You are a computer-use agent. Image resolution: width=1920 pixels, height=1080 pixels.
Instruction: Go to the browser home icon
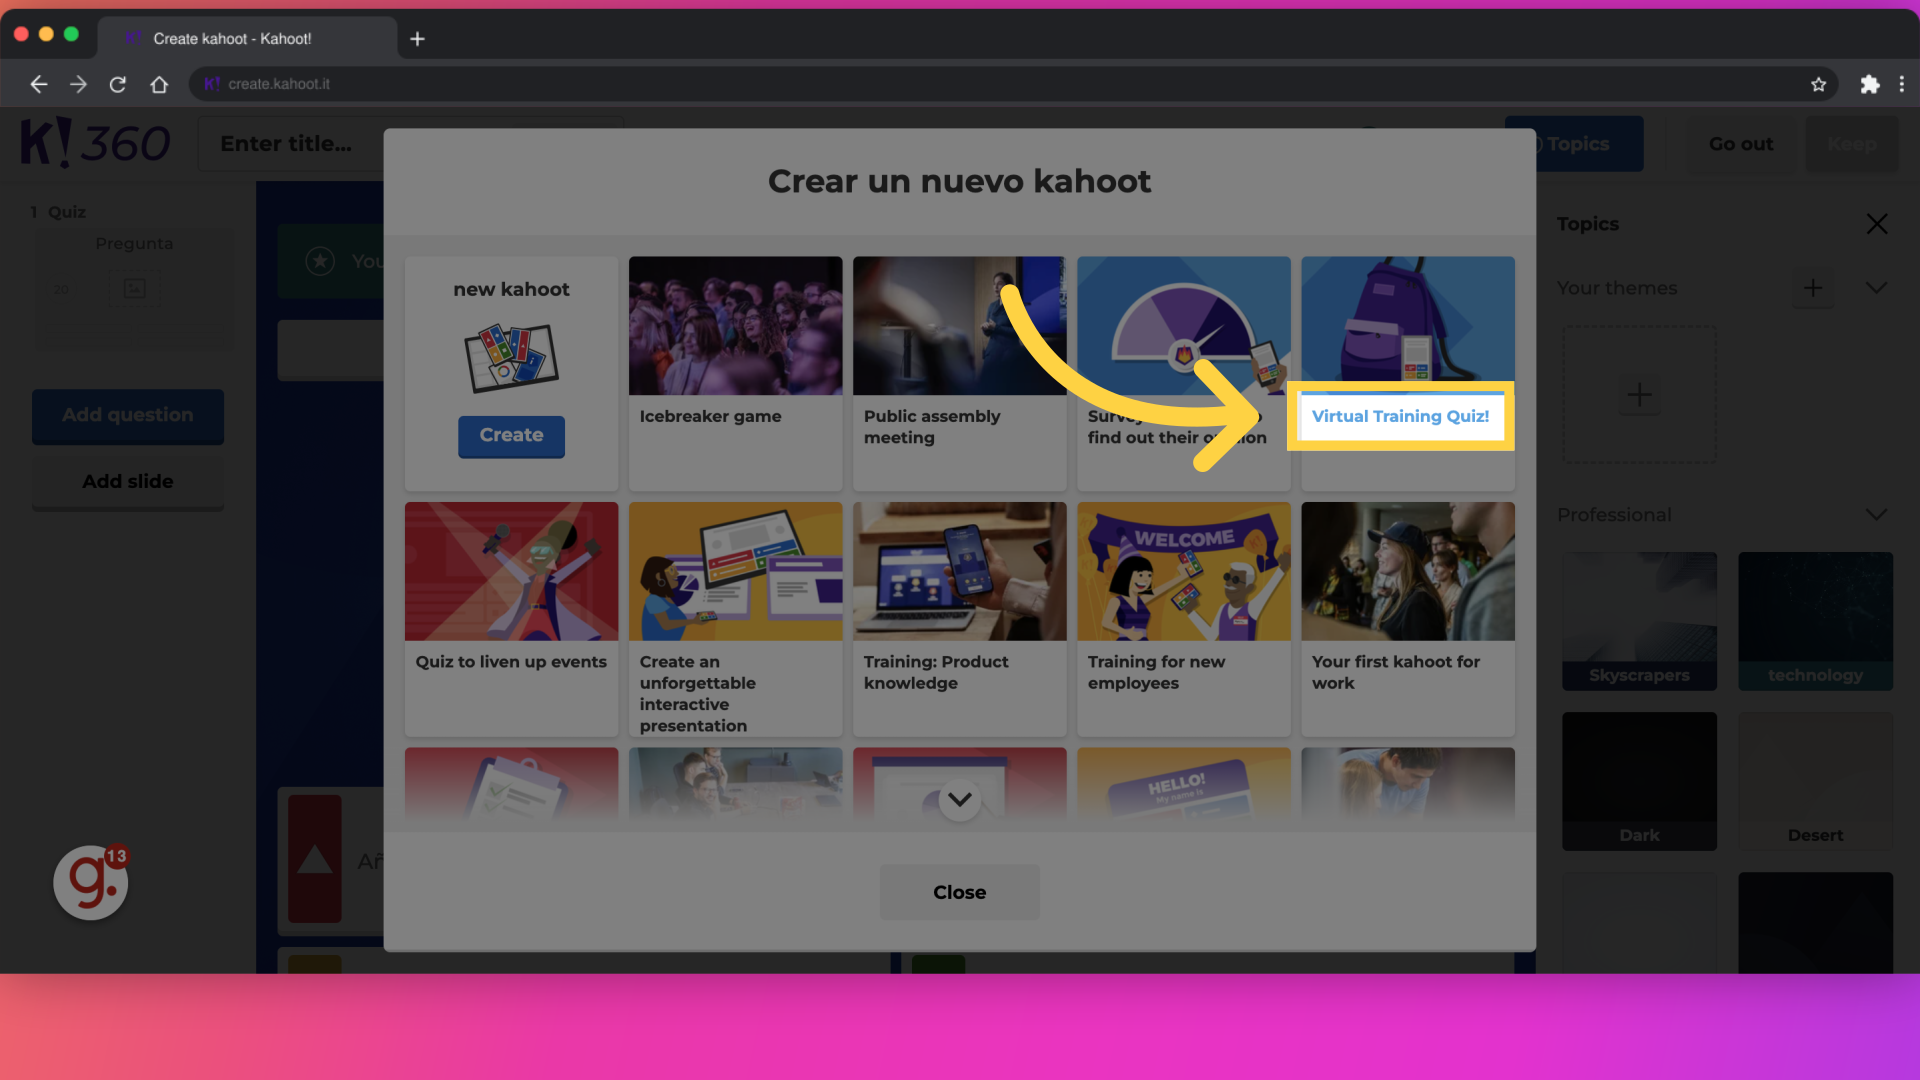[x=159, y=84]
